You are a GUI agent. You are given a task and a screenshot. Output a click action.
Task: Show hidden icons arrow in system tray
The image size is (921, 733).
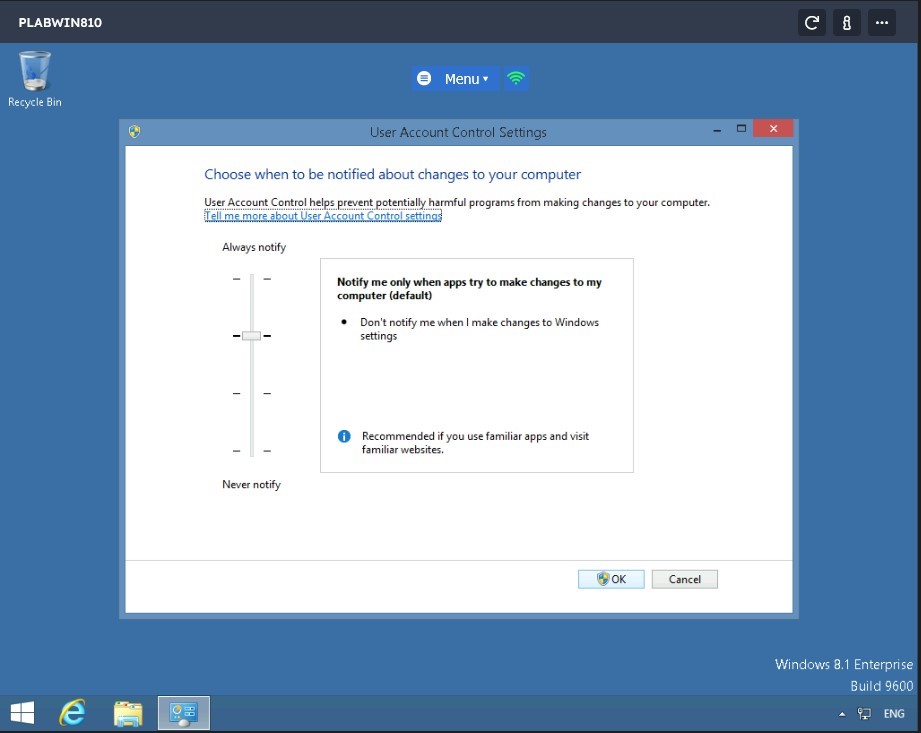[x=842, y=714]
